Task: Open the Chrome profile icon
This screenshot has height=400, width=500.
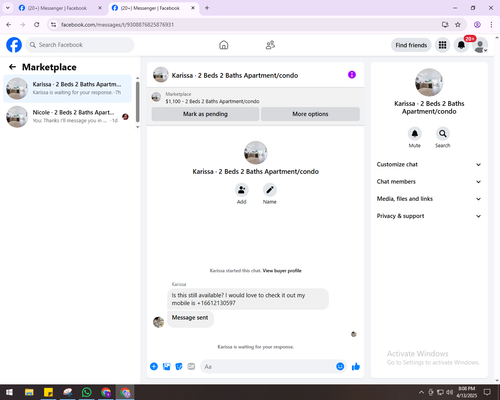Action: pos(477,25)
